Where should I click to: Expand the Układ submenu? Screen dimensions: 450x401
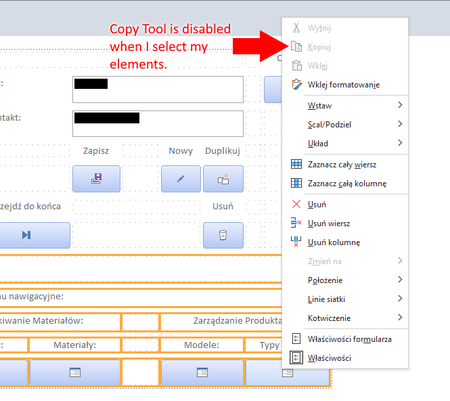tap(400, 143)
